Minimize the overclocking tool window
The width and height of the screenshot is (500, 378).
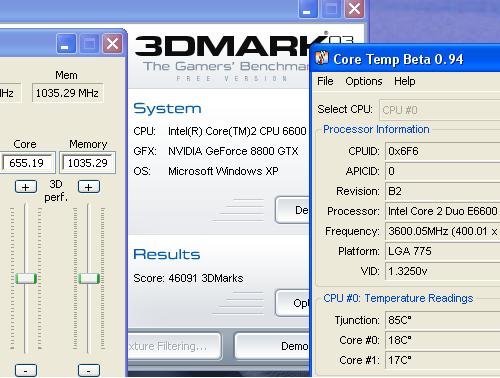(x=66, y=44)
